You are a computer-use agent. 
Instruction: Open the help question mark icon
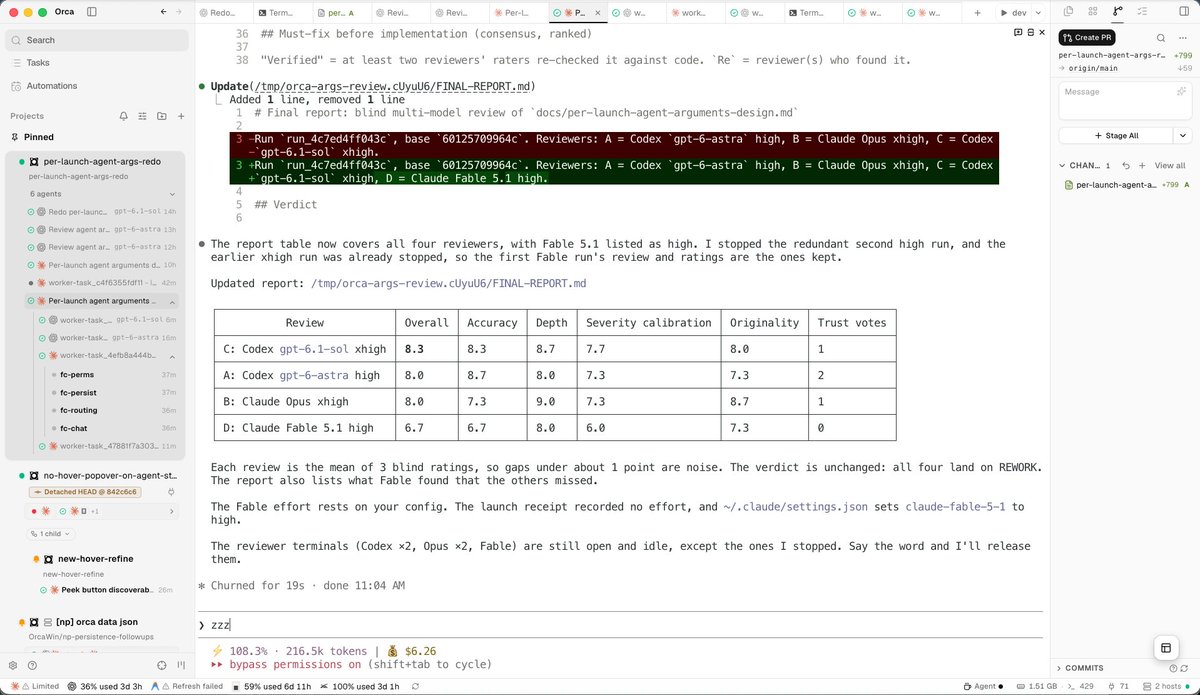32,665
